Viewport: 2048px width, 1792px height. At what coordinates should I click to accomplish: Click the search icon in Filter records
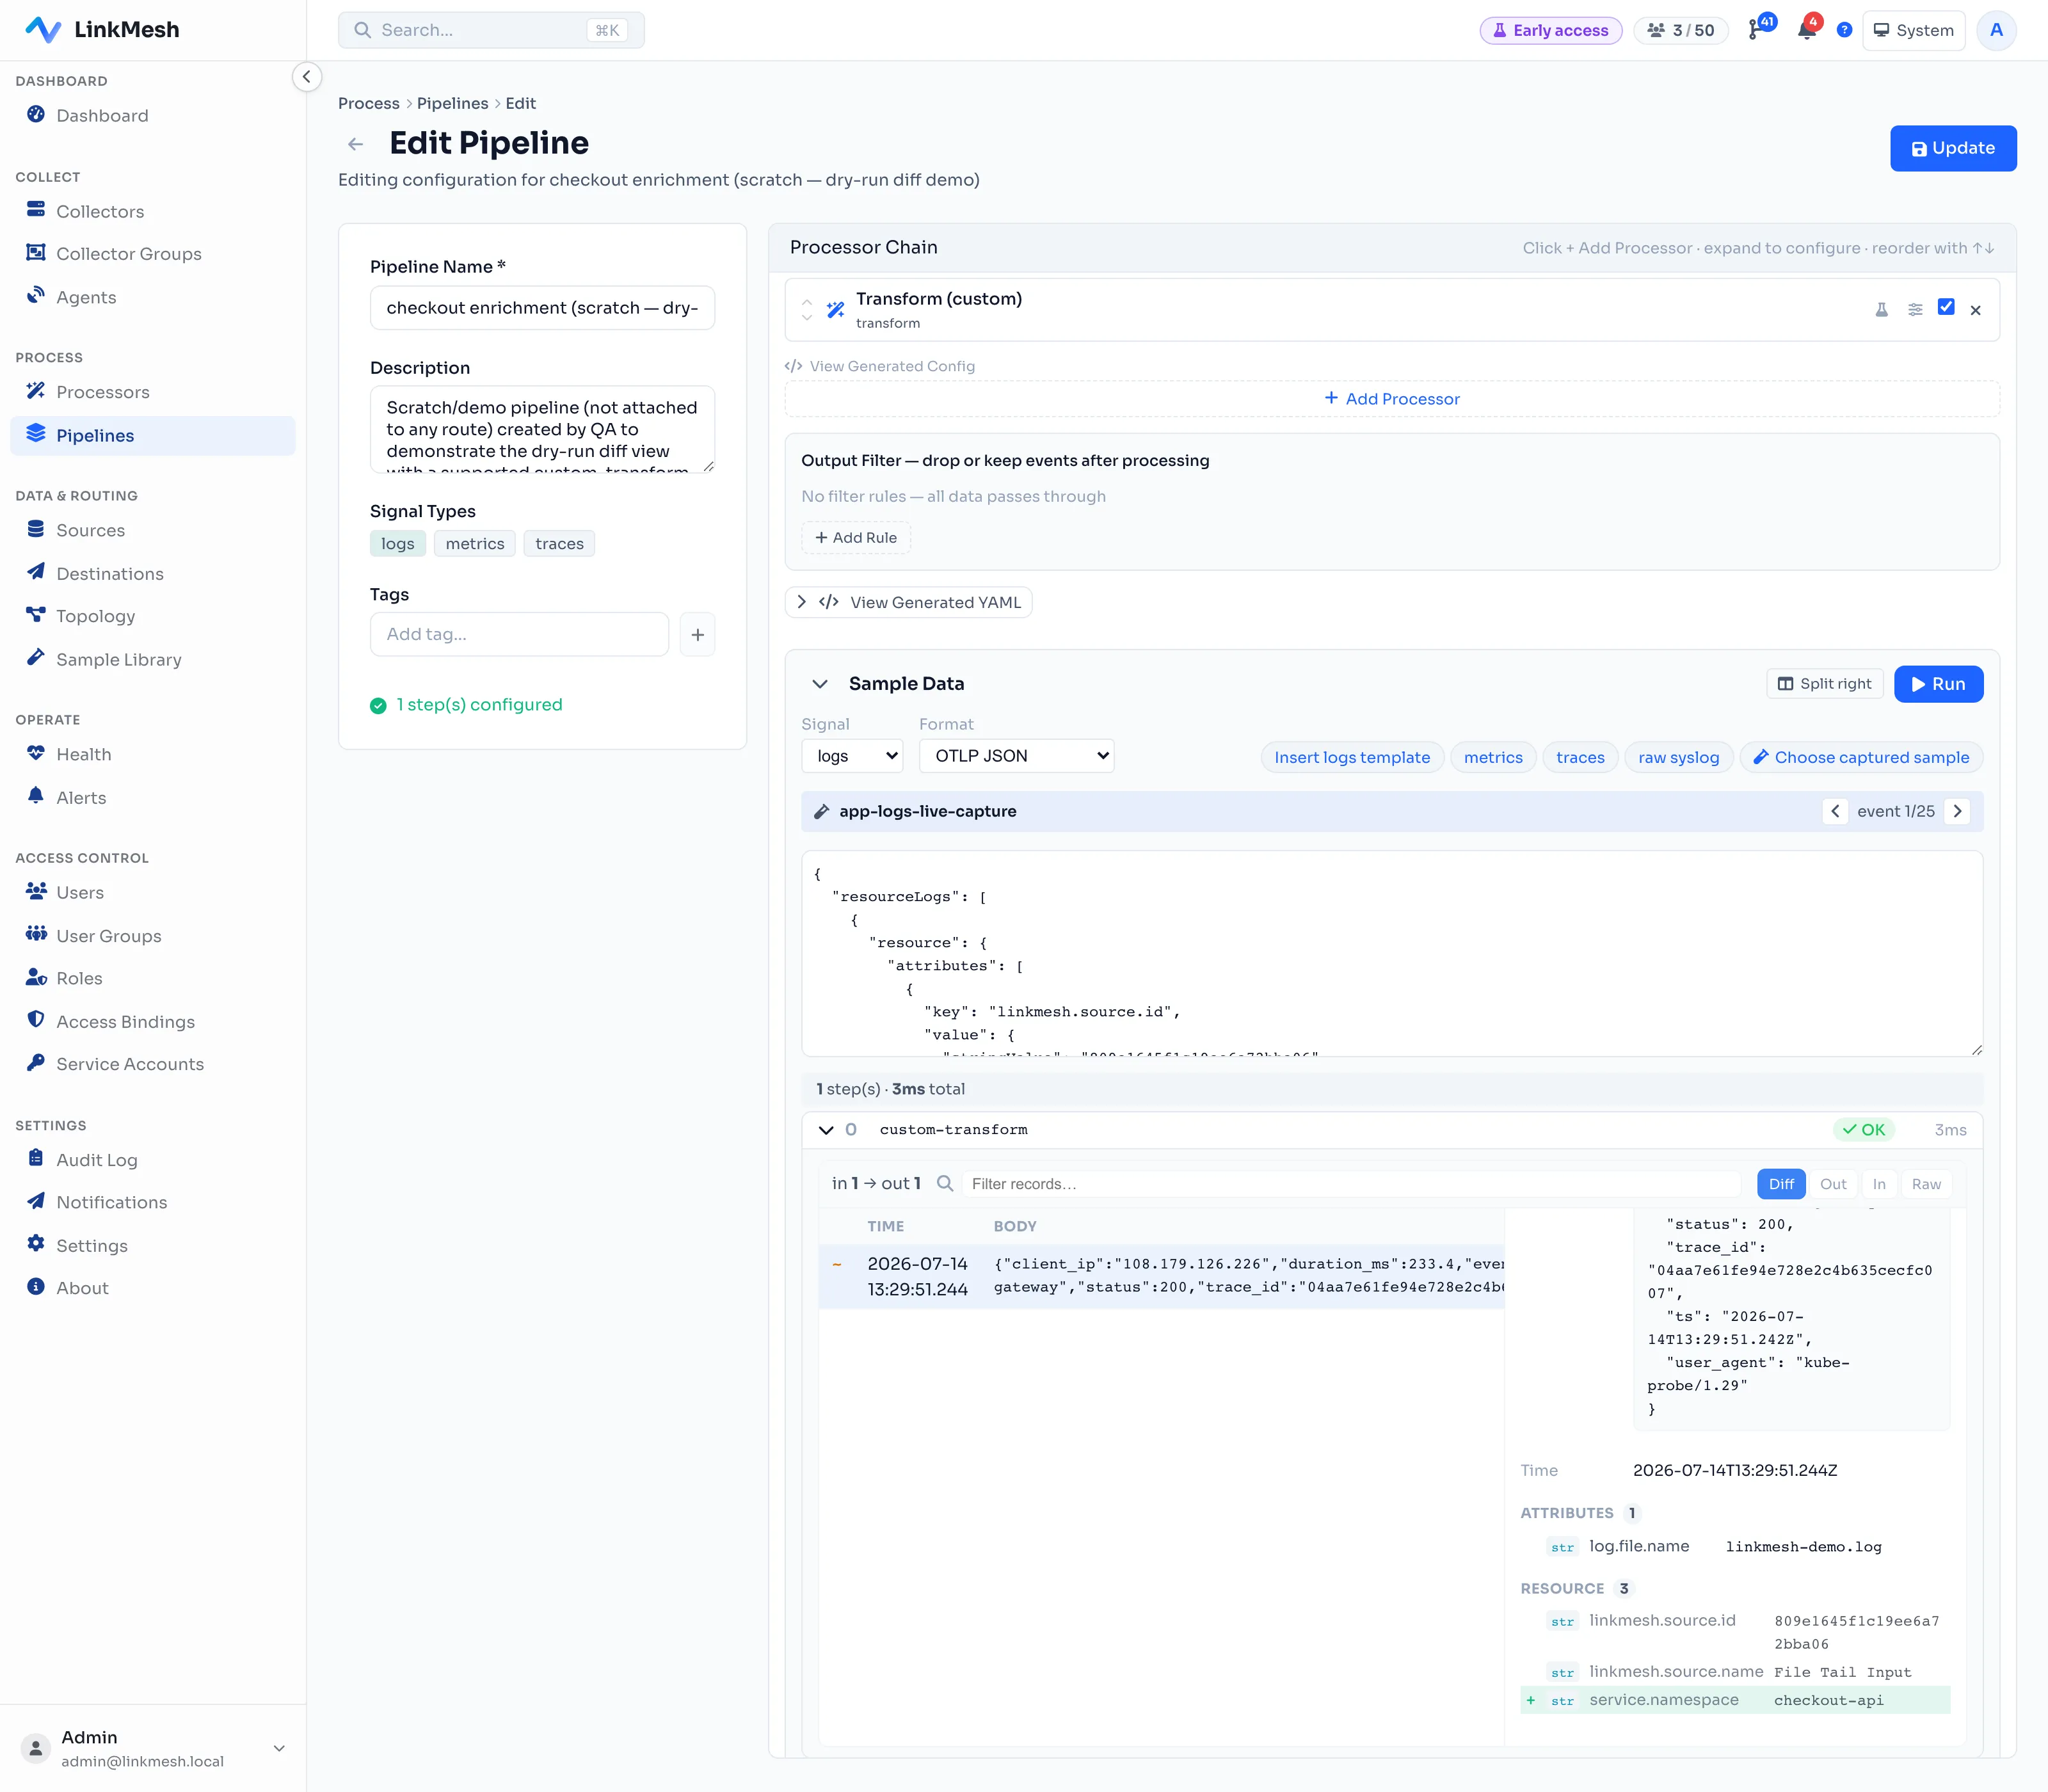tap(944, 1183)
